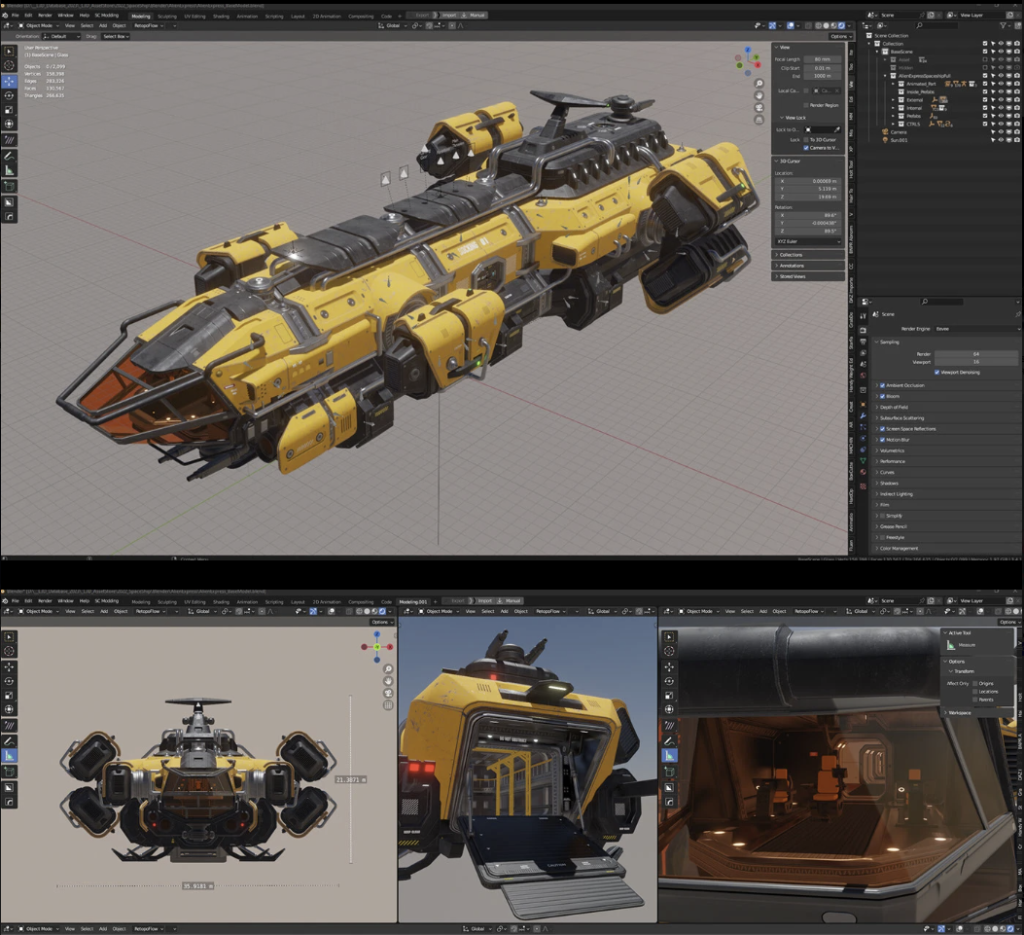1024x935 pixels.
Task: Toggle Ambient Occlusion checkbox
Action: tap(882, 385)
